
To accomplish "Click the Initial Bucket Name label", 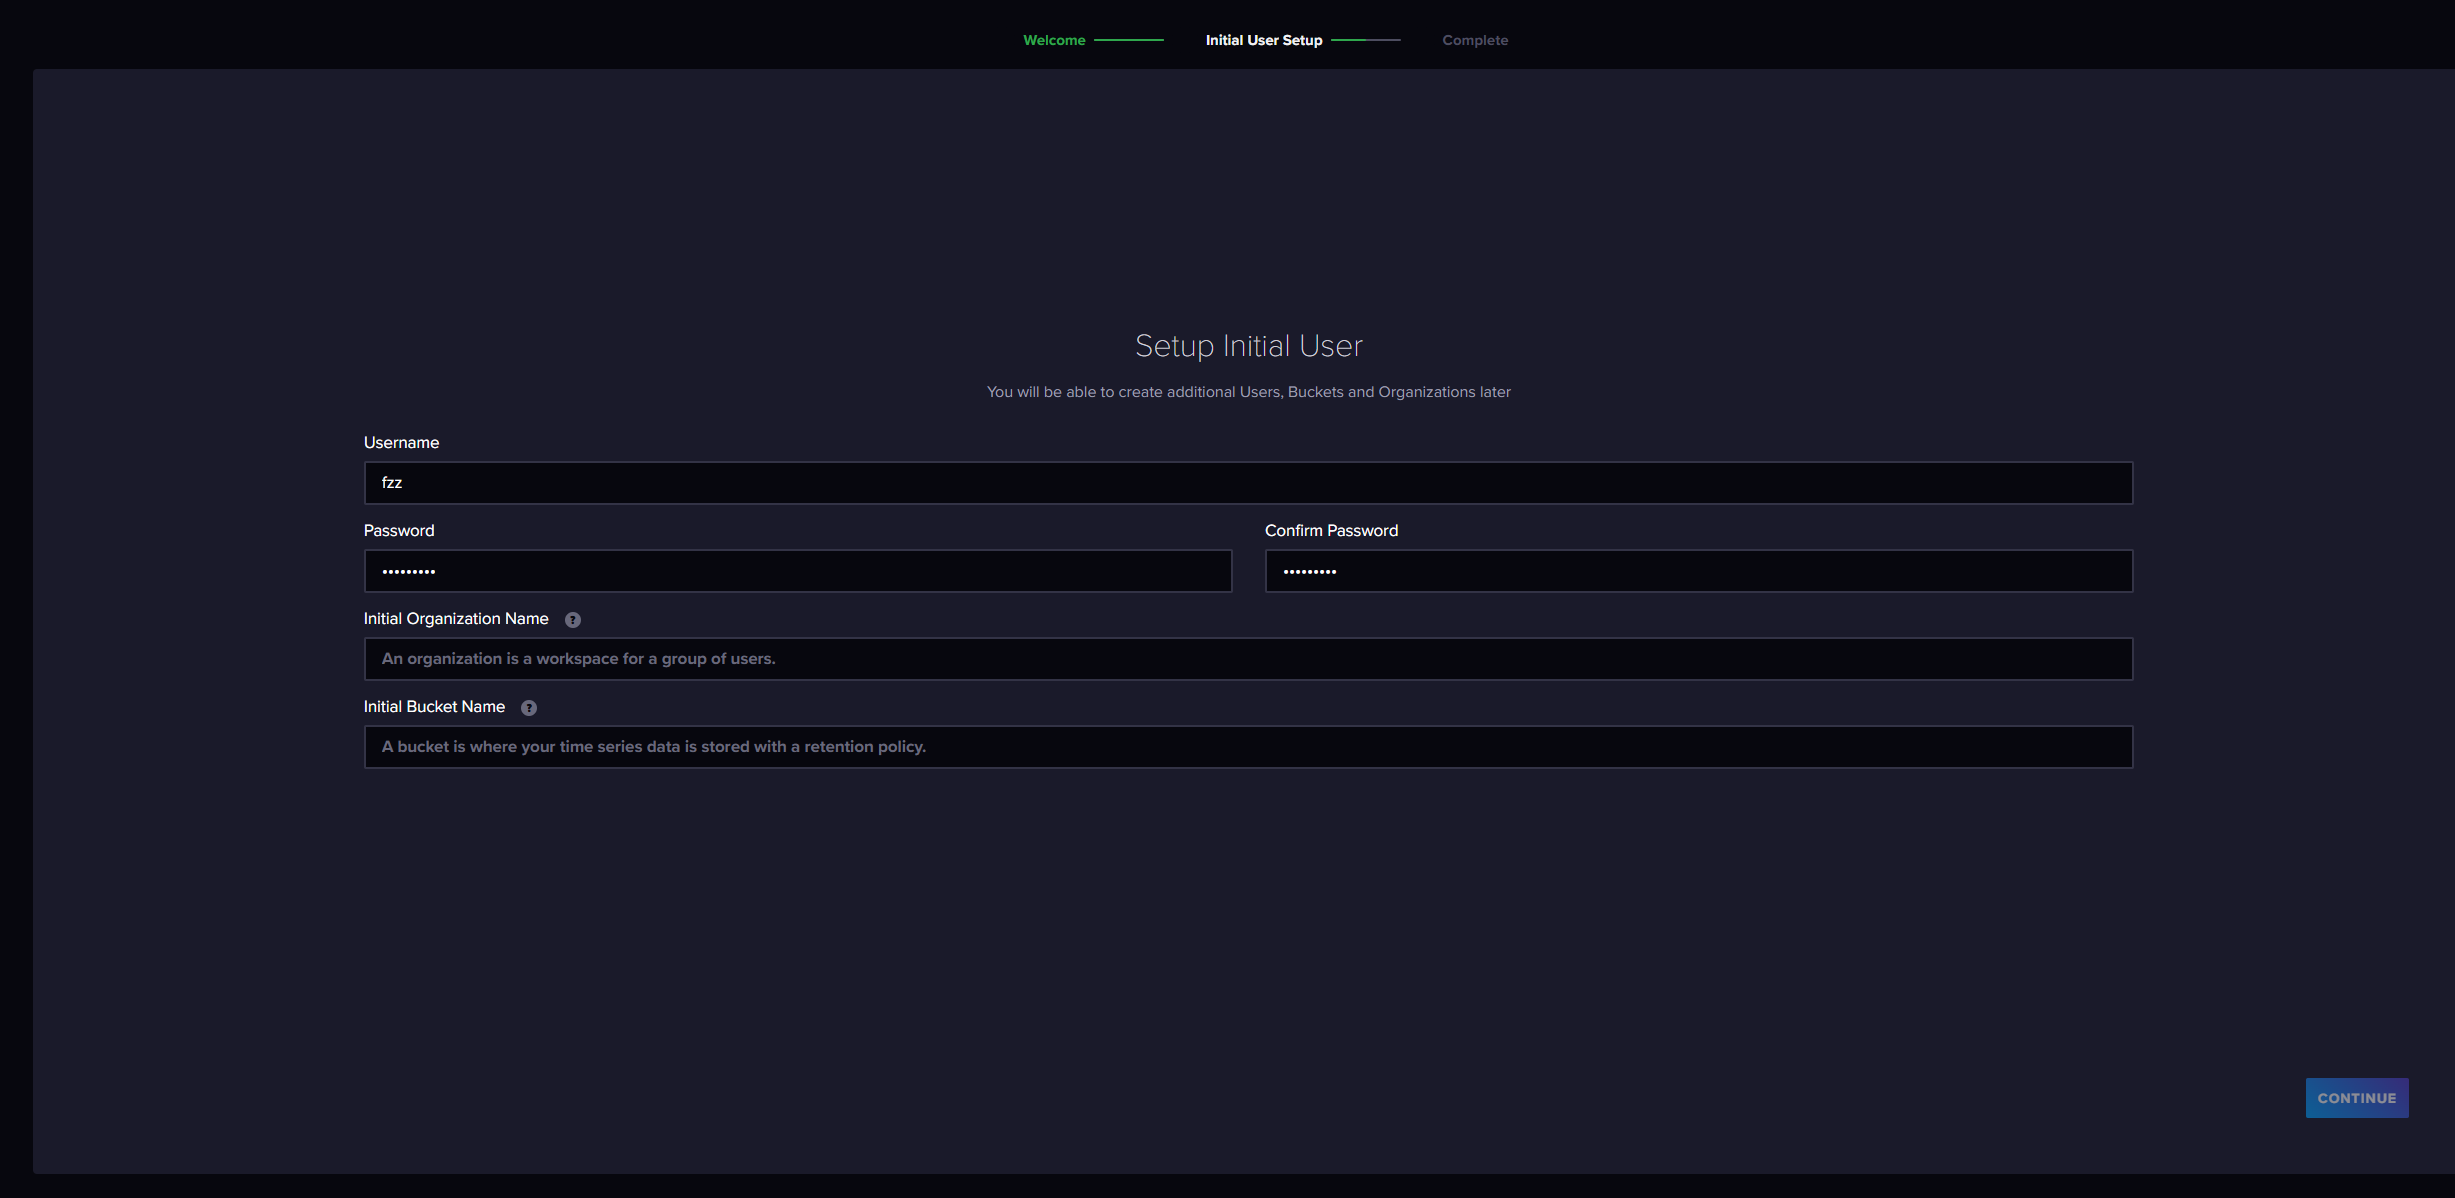I will pos(434,707).
